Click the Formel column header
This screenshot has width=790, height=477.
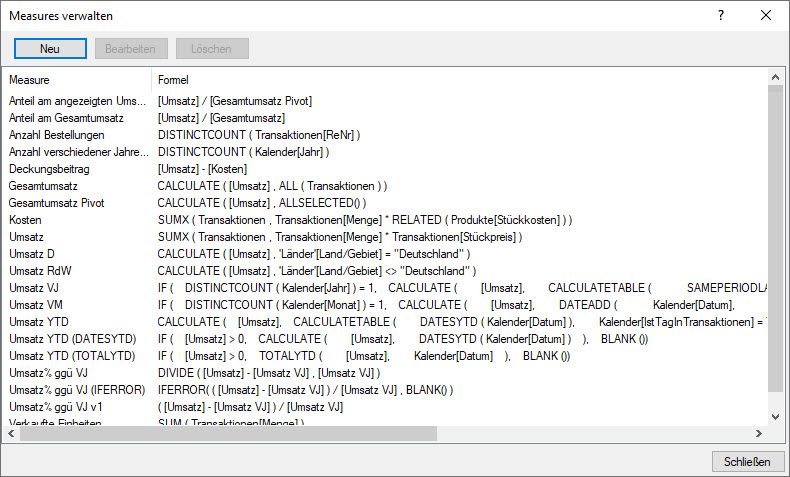[173, 79]
